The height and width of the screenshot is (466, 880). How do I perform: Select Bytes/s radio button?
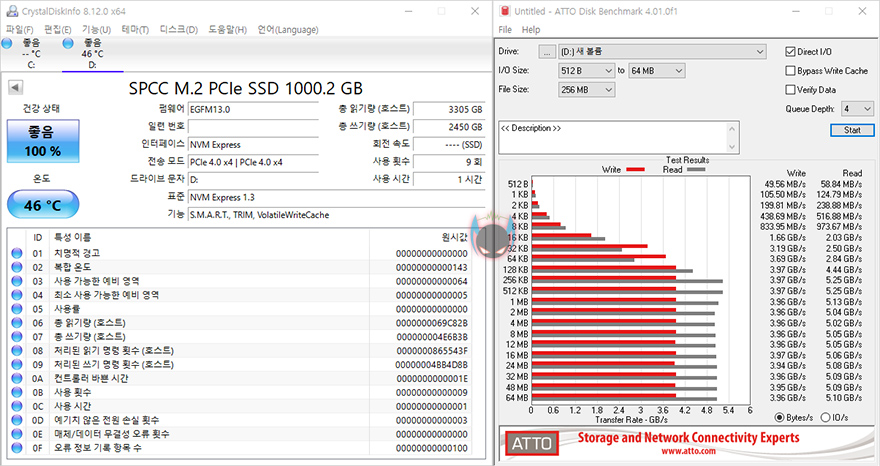tap(779, 417)
